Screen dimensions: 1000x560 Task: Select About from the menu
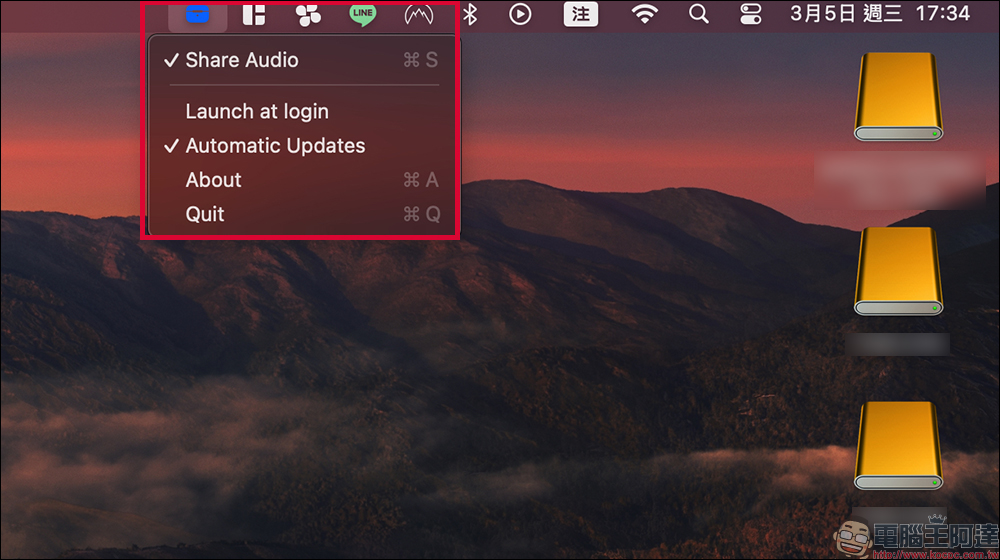[x=214, y=180]
